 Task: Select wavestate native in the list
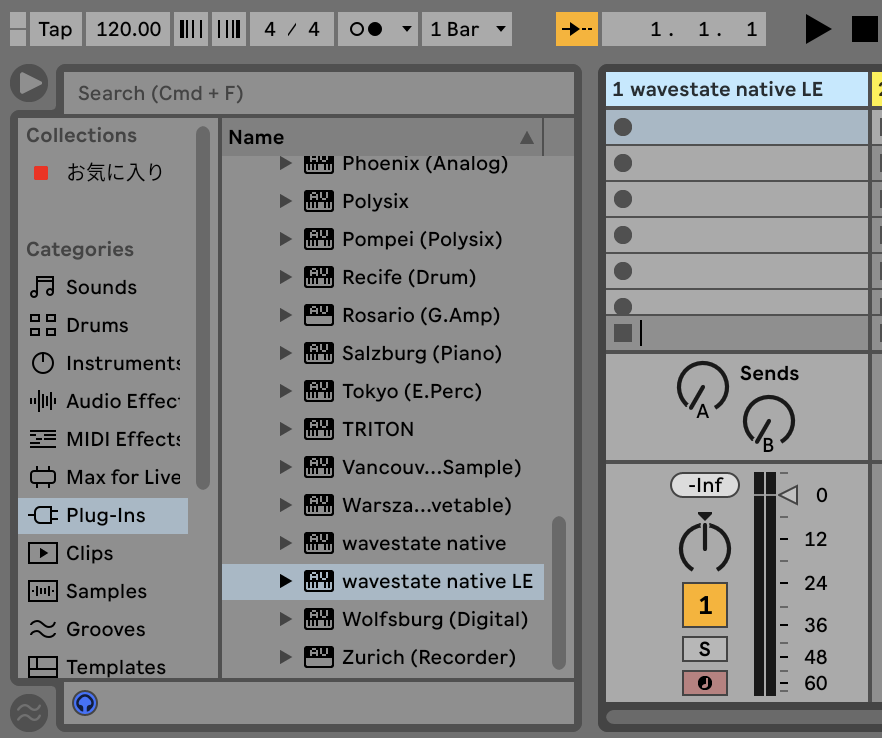point(382,543)
